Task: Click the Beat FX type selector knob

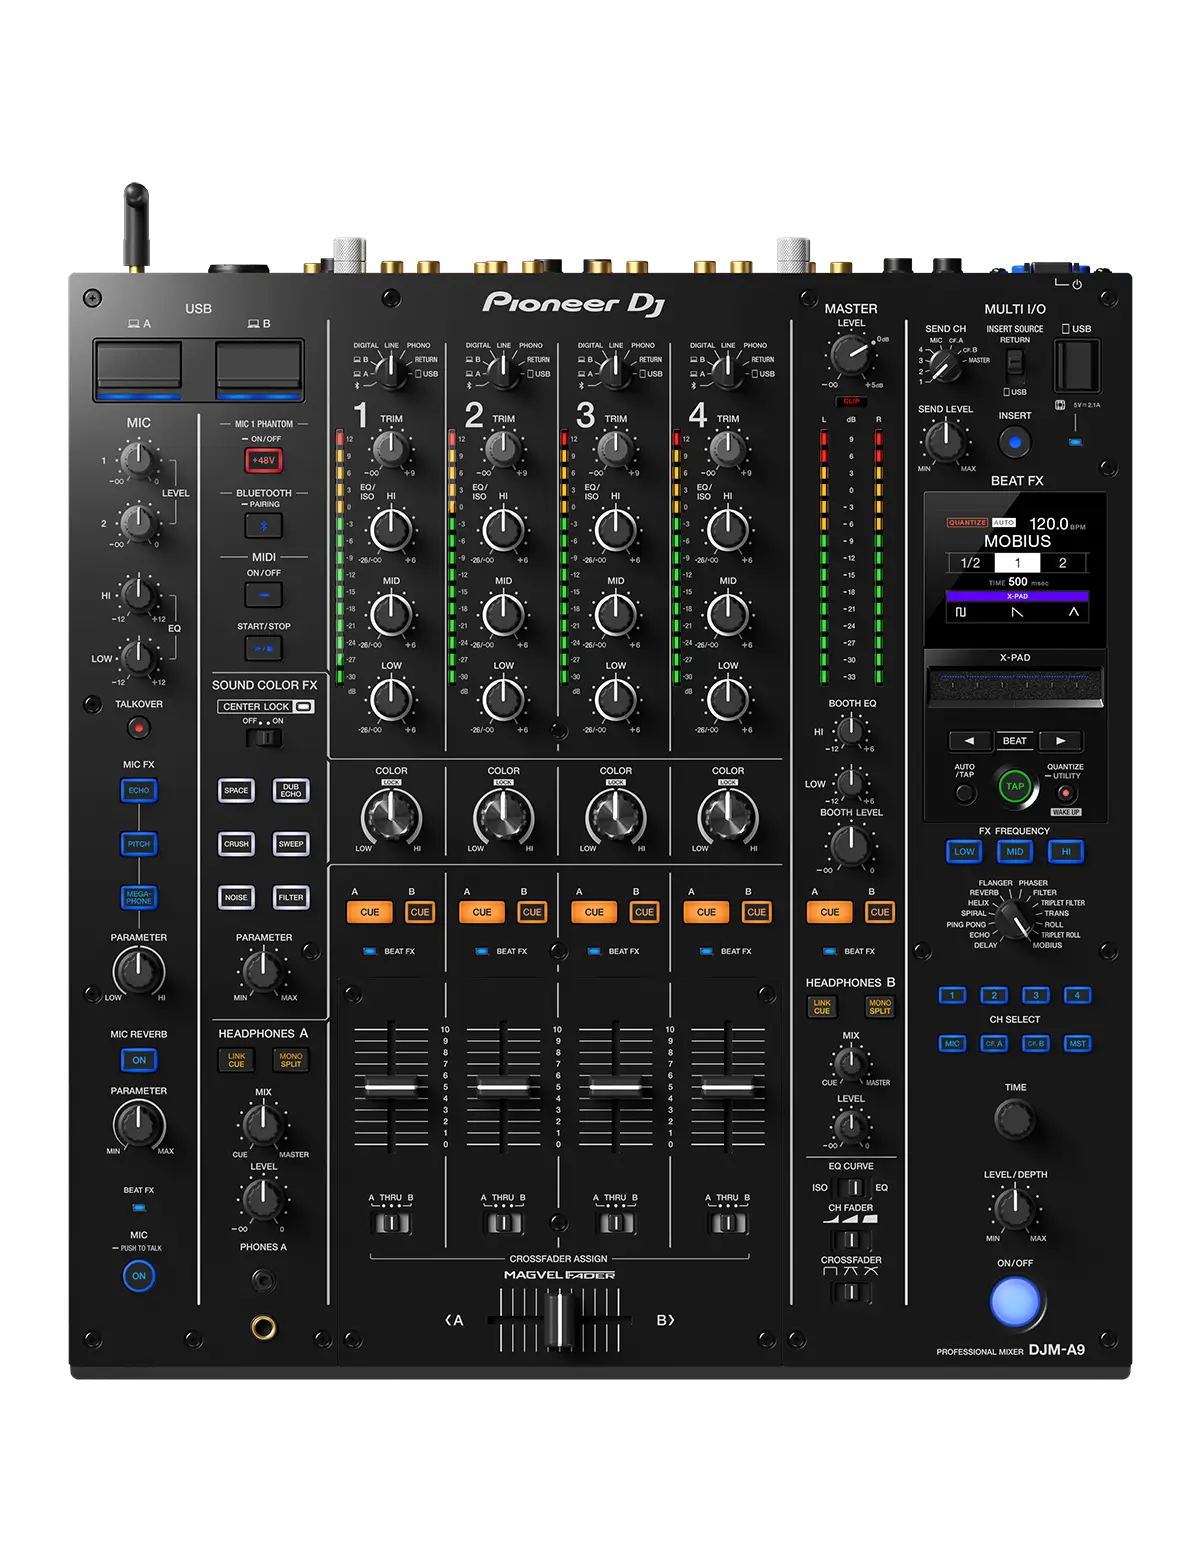Action: pos(1015,918)
